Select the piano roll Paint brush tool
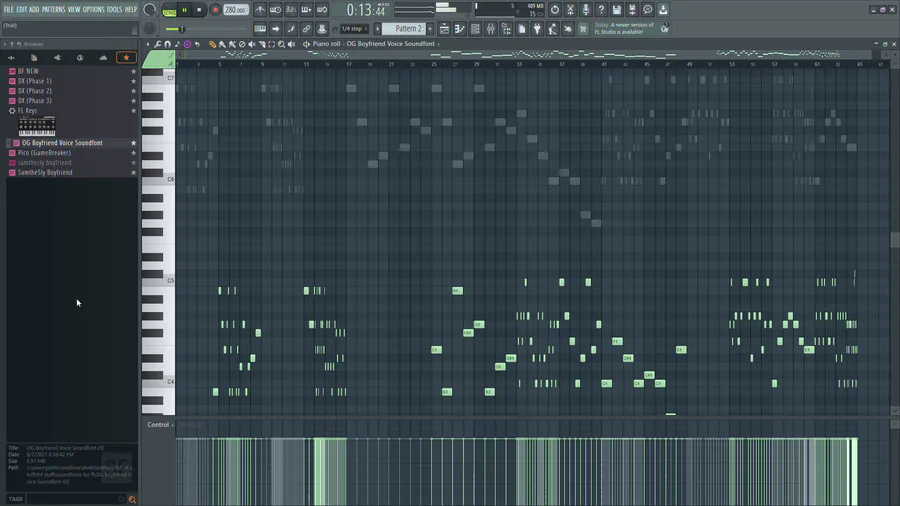Image resolution: width=900 pixels, height=506 pixels. (x=222, y=44)
